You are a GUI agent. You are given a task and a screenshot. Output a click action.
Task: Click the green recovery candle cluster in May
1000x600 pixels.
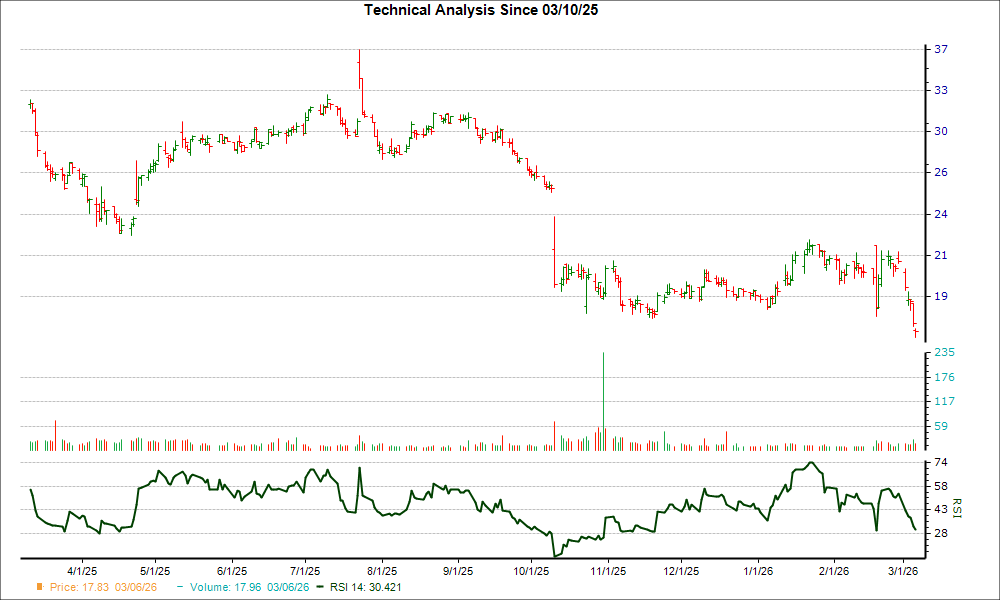point(150,170)
